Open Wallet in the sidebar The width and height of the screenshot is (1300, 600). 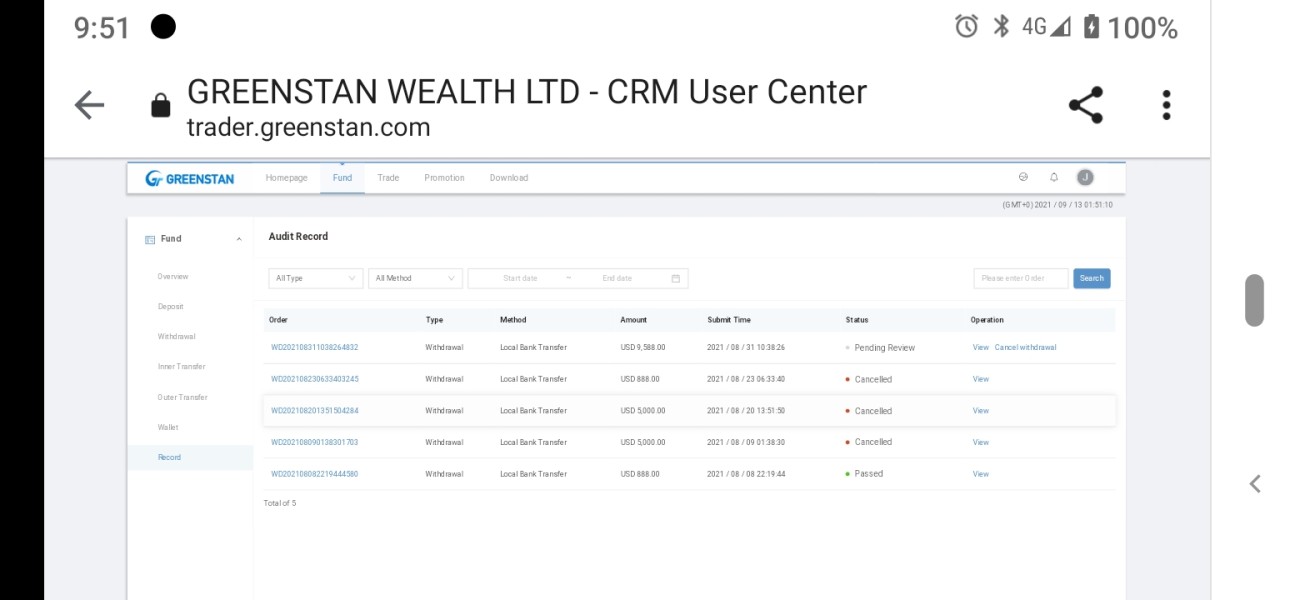pyautogui.click(x=168, y=427)
